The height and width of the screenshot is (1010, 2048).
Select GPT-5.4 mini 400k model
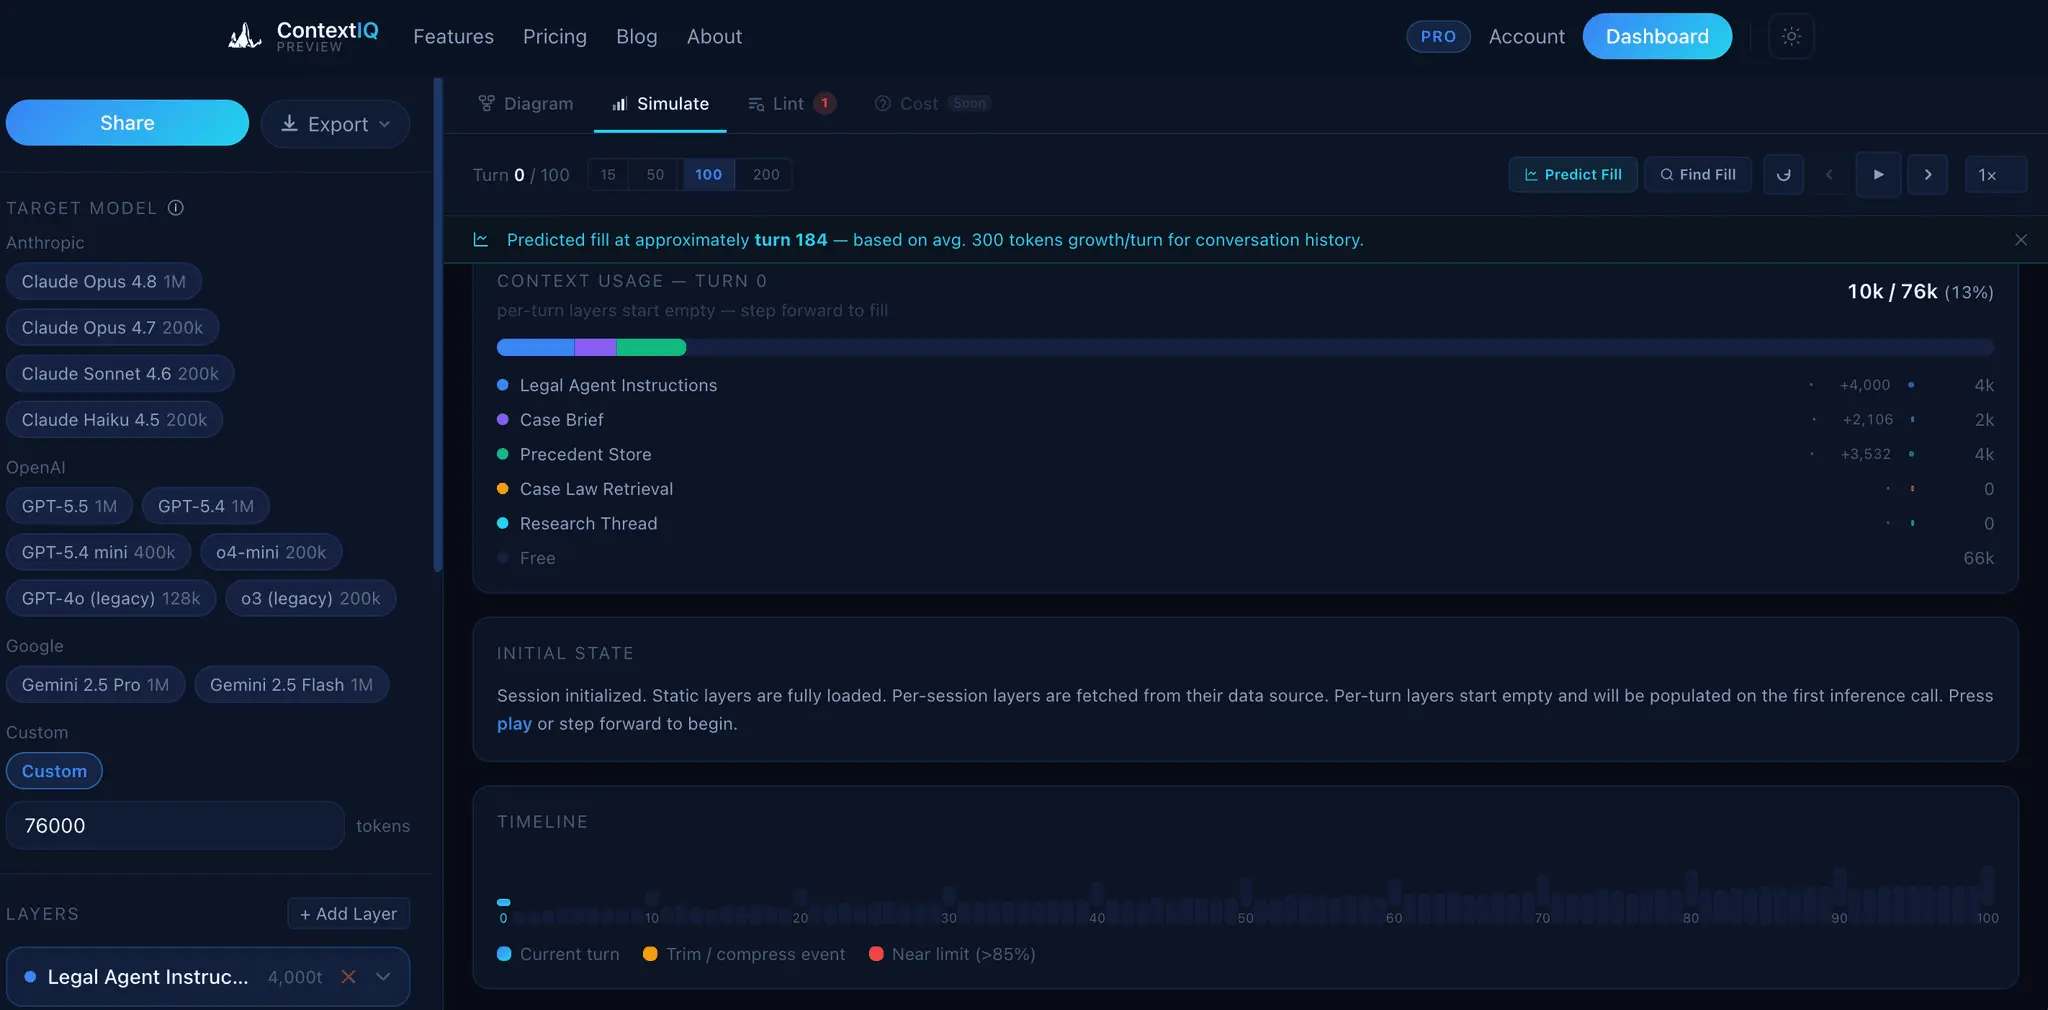tap(98, 552)
